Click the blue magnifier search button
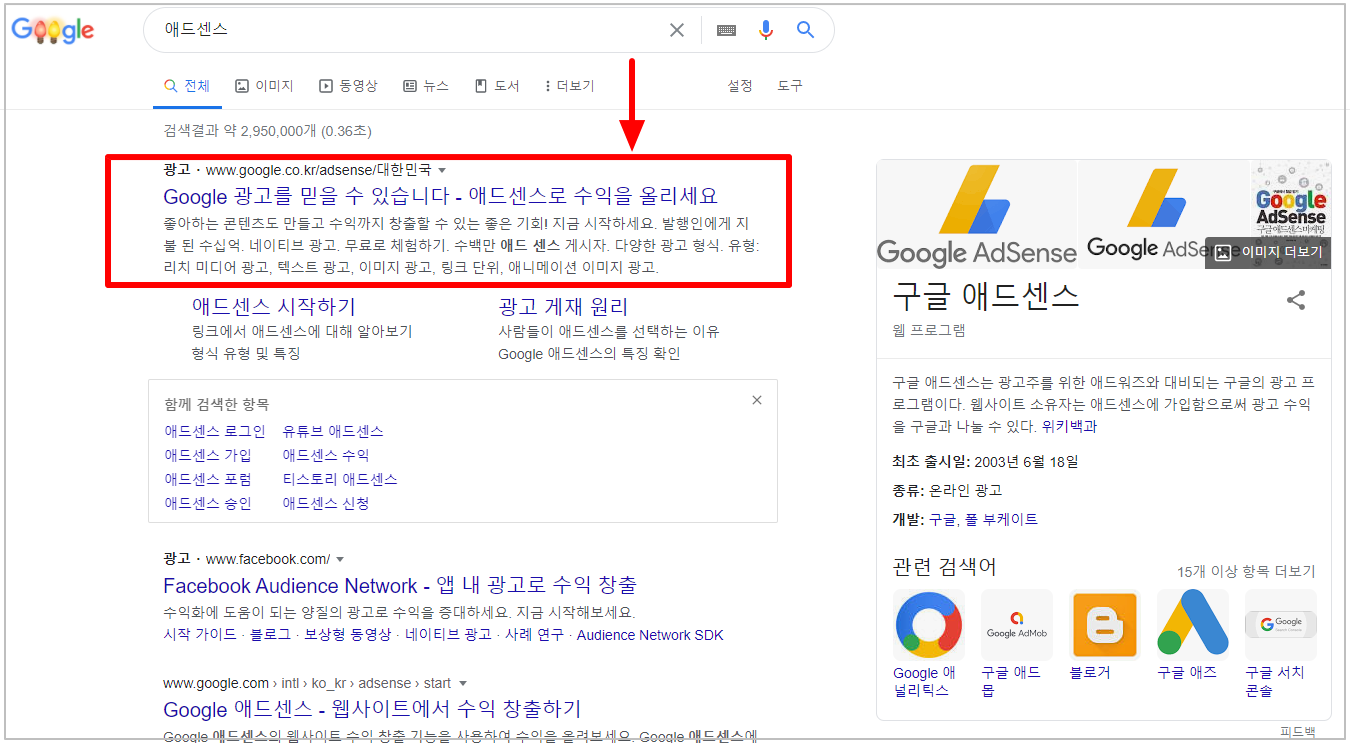Viewport: 1350px width, 743px height. [806, 30]
